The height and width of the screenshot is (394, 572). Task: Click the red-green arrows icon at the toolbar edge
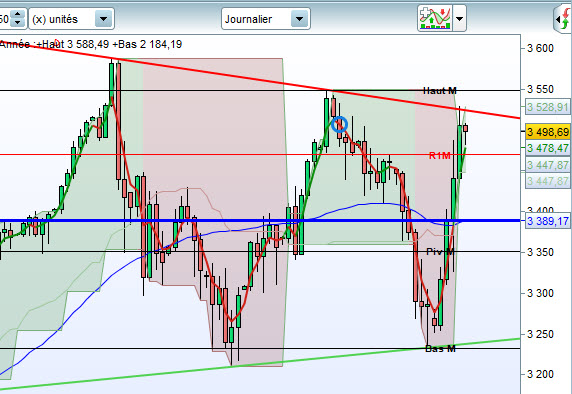click(x=564, y=19)
